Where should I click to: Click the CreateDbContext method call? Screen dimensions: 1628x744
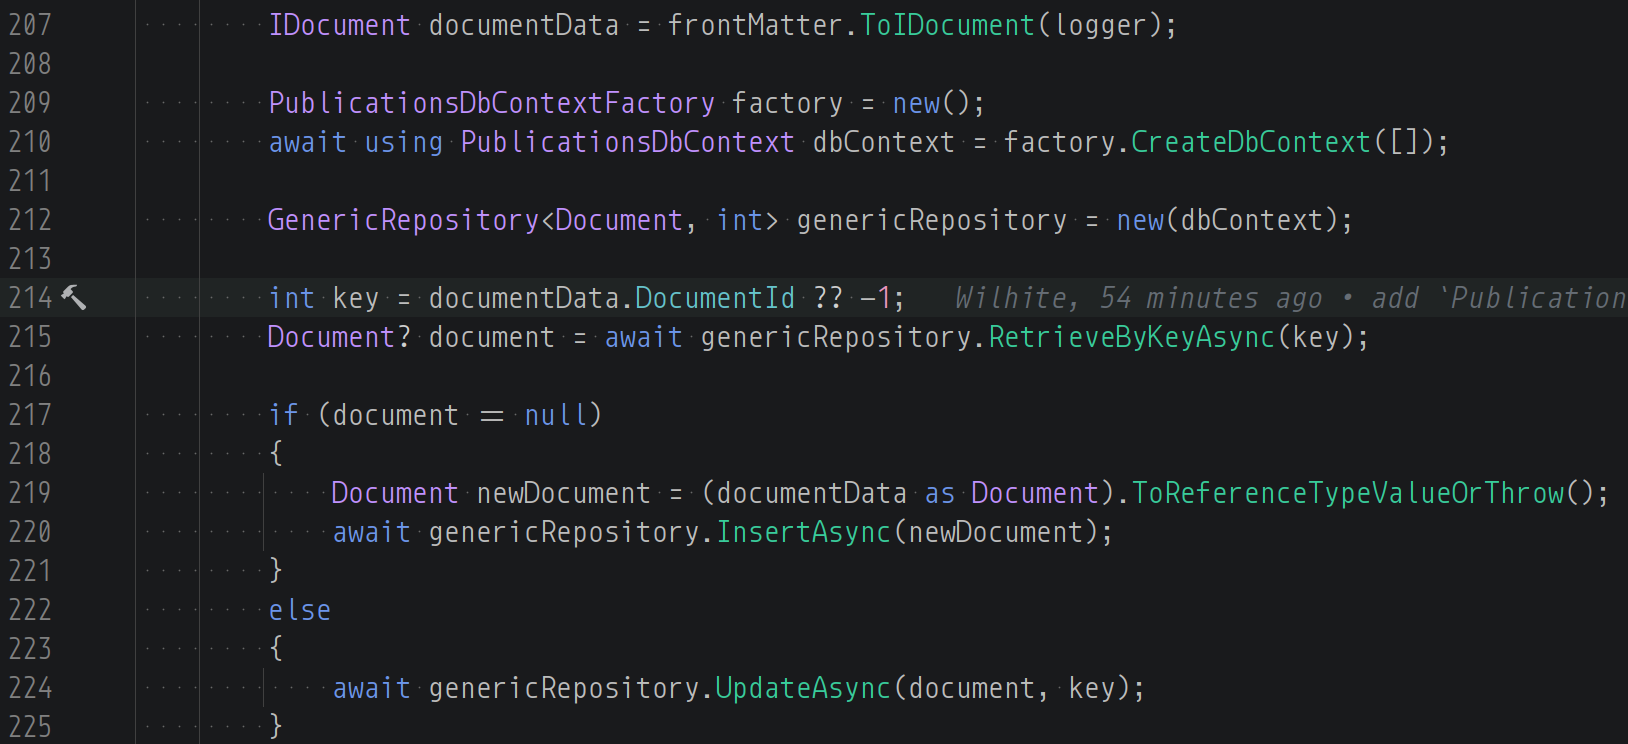coord(1251,142)
